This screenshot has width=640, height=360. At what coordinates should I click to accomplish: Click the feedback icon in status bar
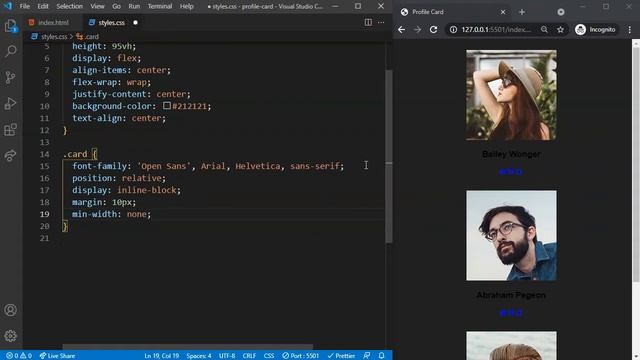click(x=367, y=356)
